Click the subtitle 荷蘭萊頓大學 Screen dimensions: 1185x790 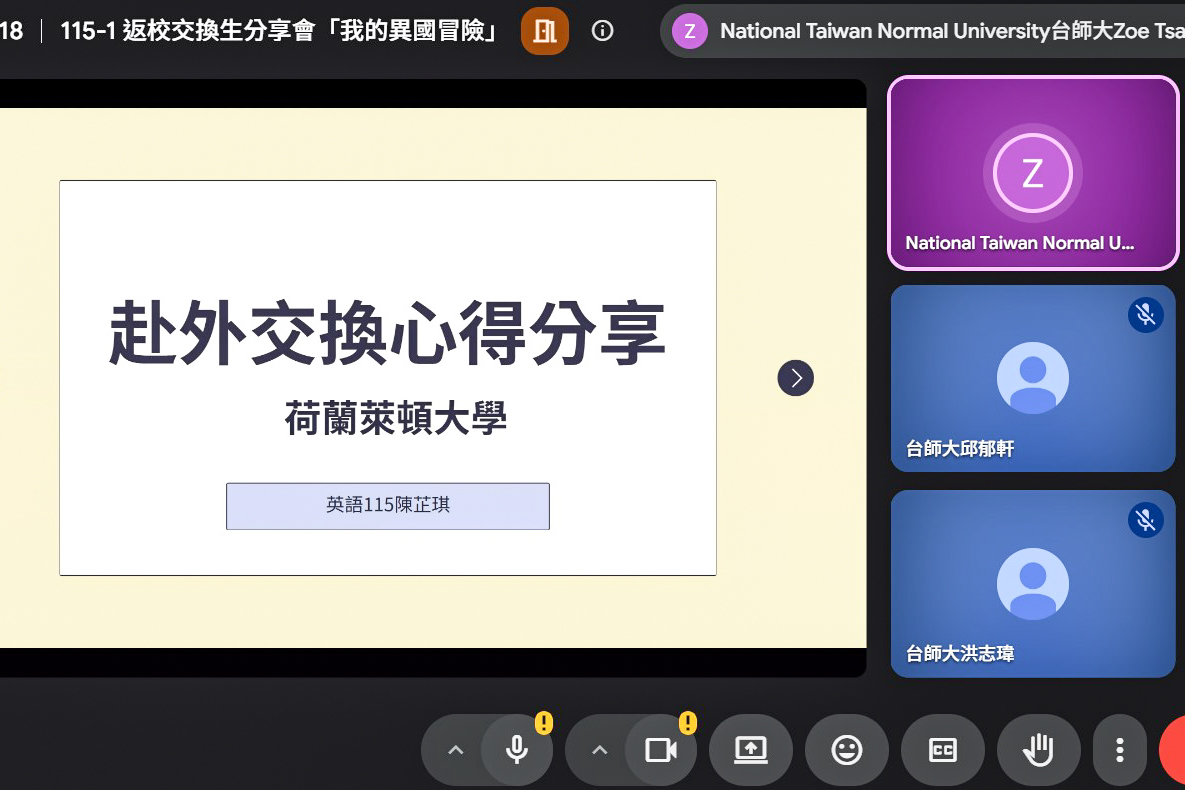coord(395,418)
